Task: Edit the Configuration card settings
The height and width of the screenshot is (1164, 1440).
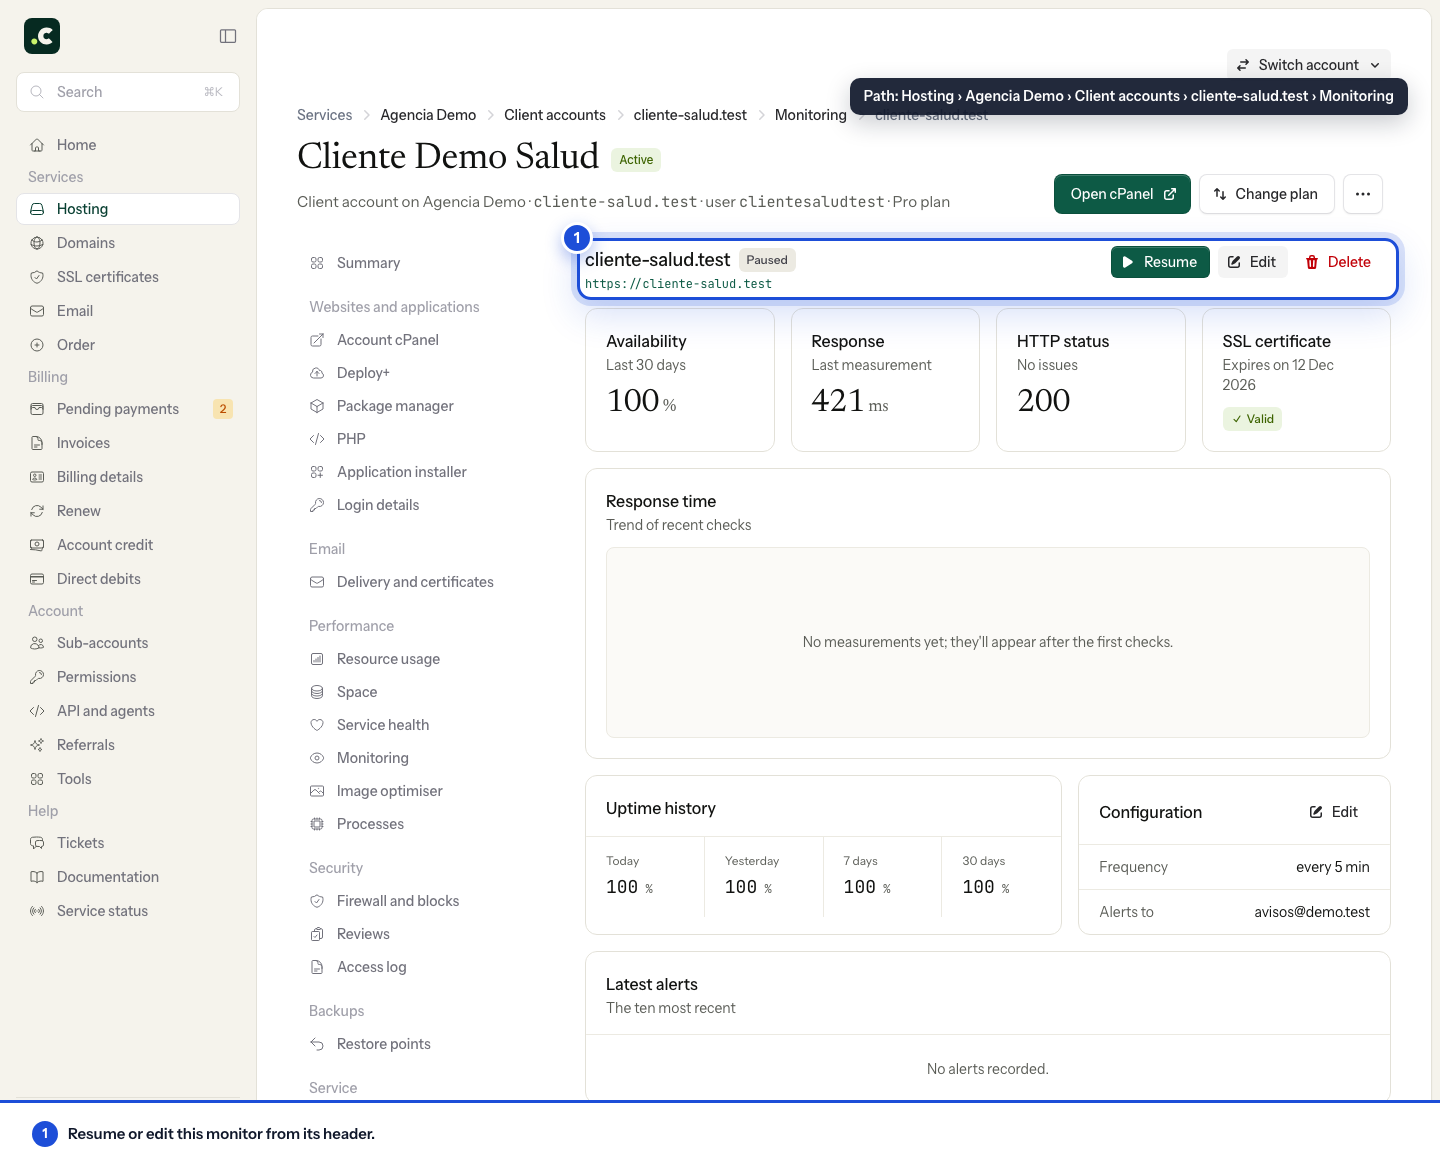Action: (x=1334, y=812)
